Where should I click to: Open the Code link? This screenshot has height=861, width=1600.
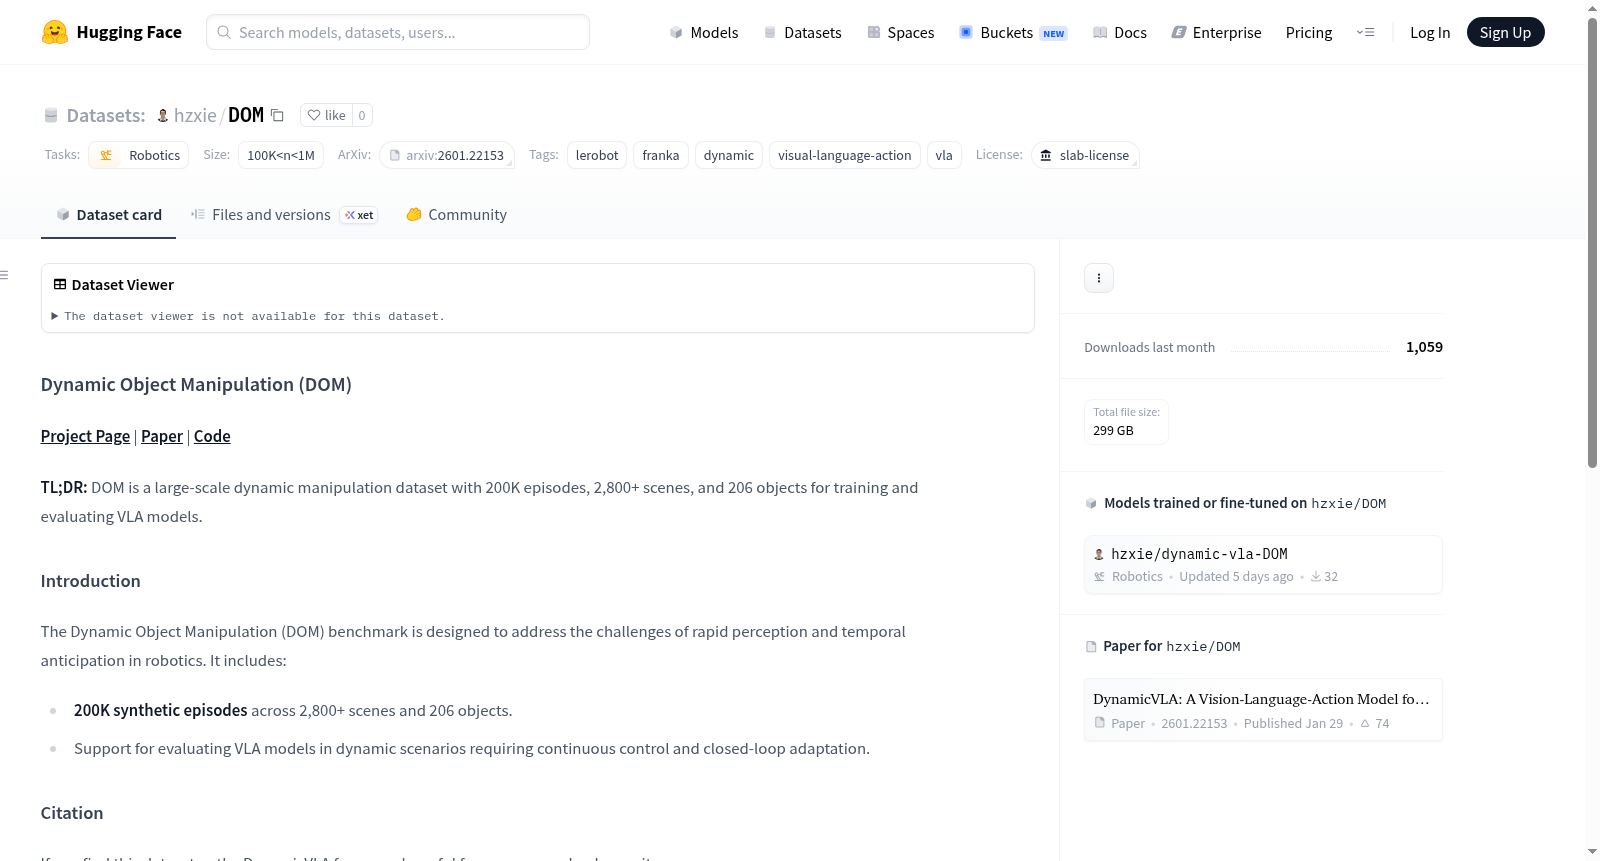(x=212, y=436)
